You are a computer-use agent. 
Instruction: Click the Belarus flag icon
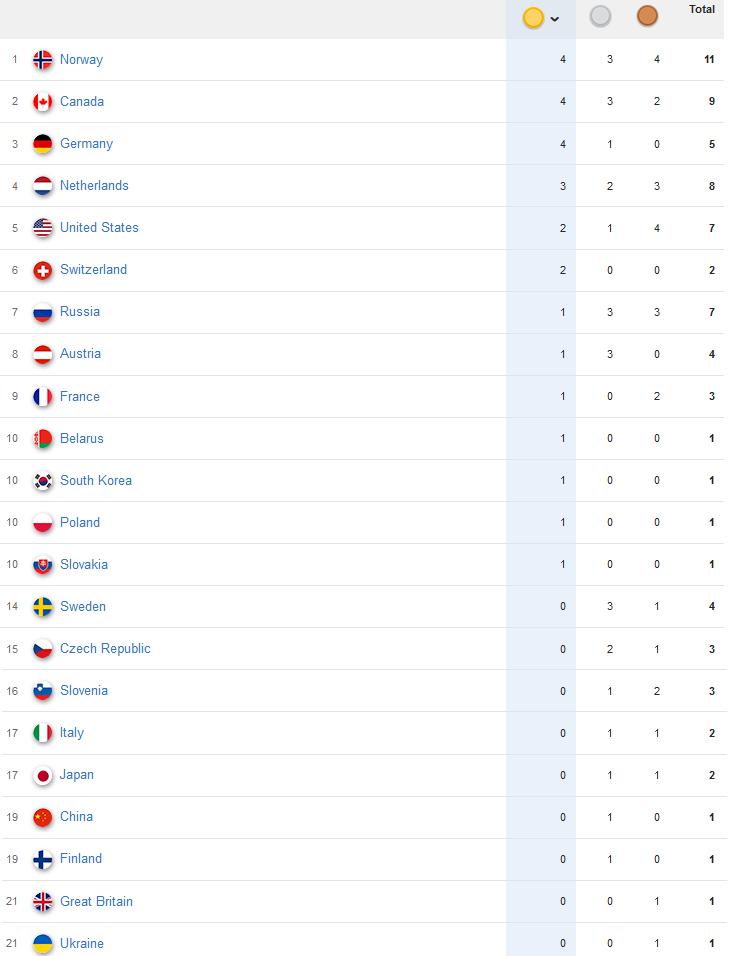tap(43, 439)
